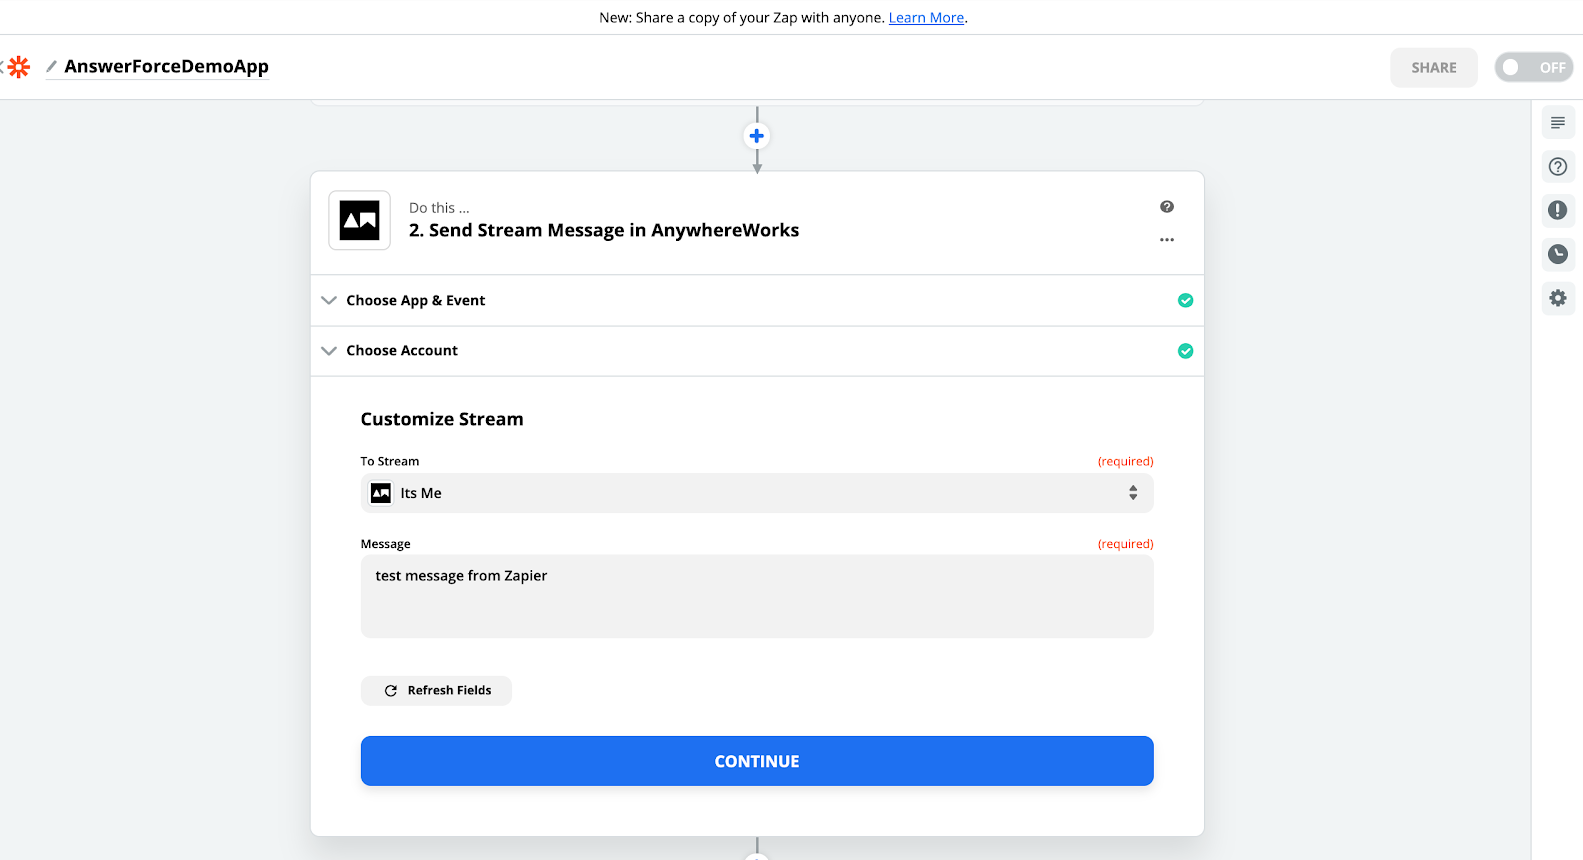Click the Customize Stream heading
Viewport: 1583px width, 860px height.
tap(442, 419)
